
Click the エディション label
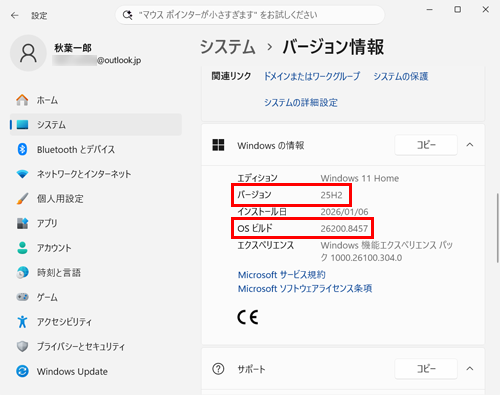tap(257, 178)
